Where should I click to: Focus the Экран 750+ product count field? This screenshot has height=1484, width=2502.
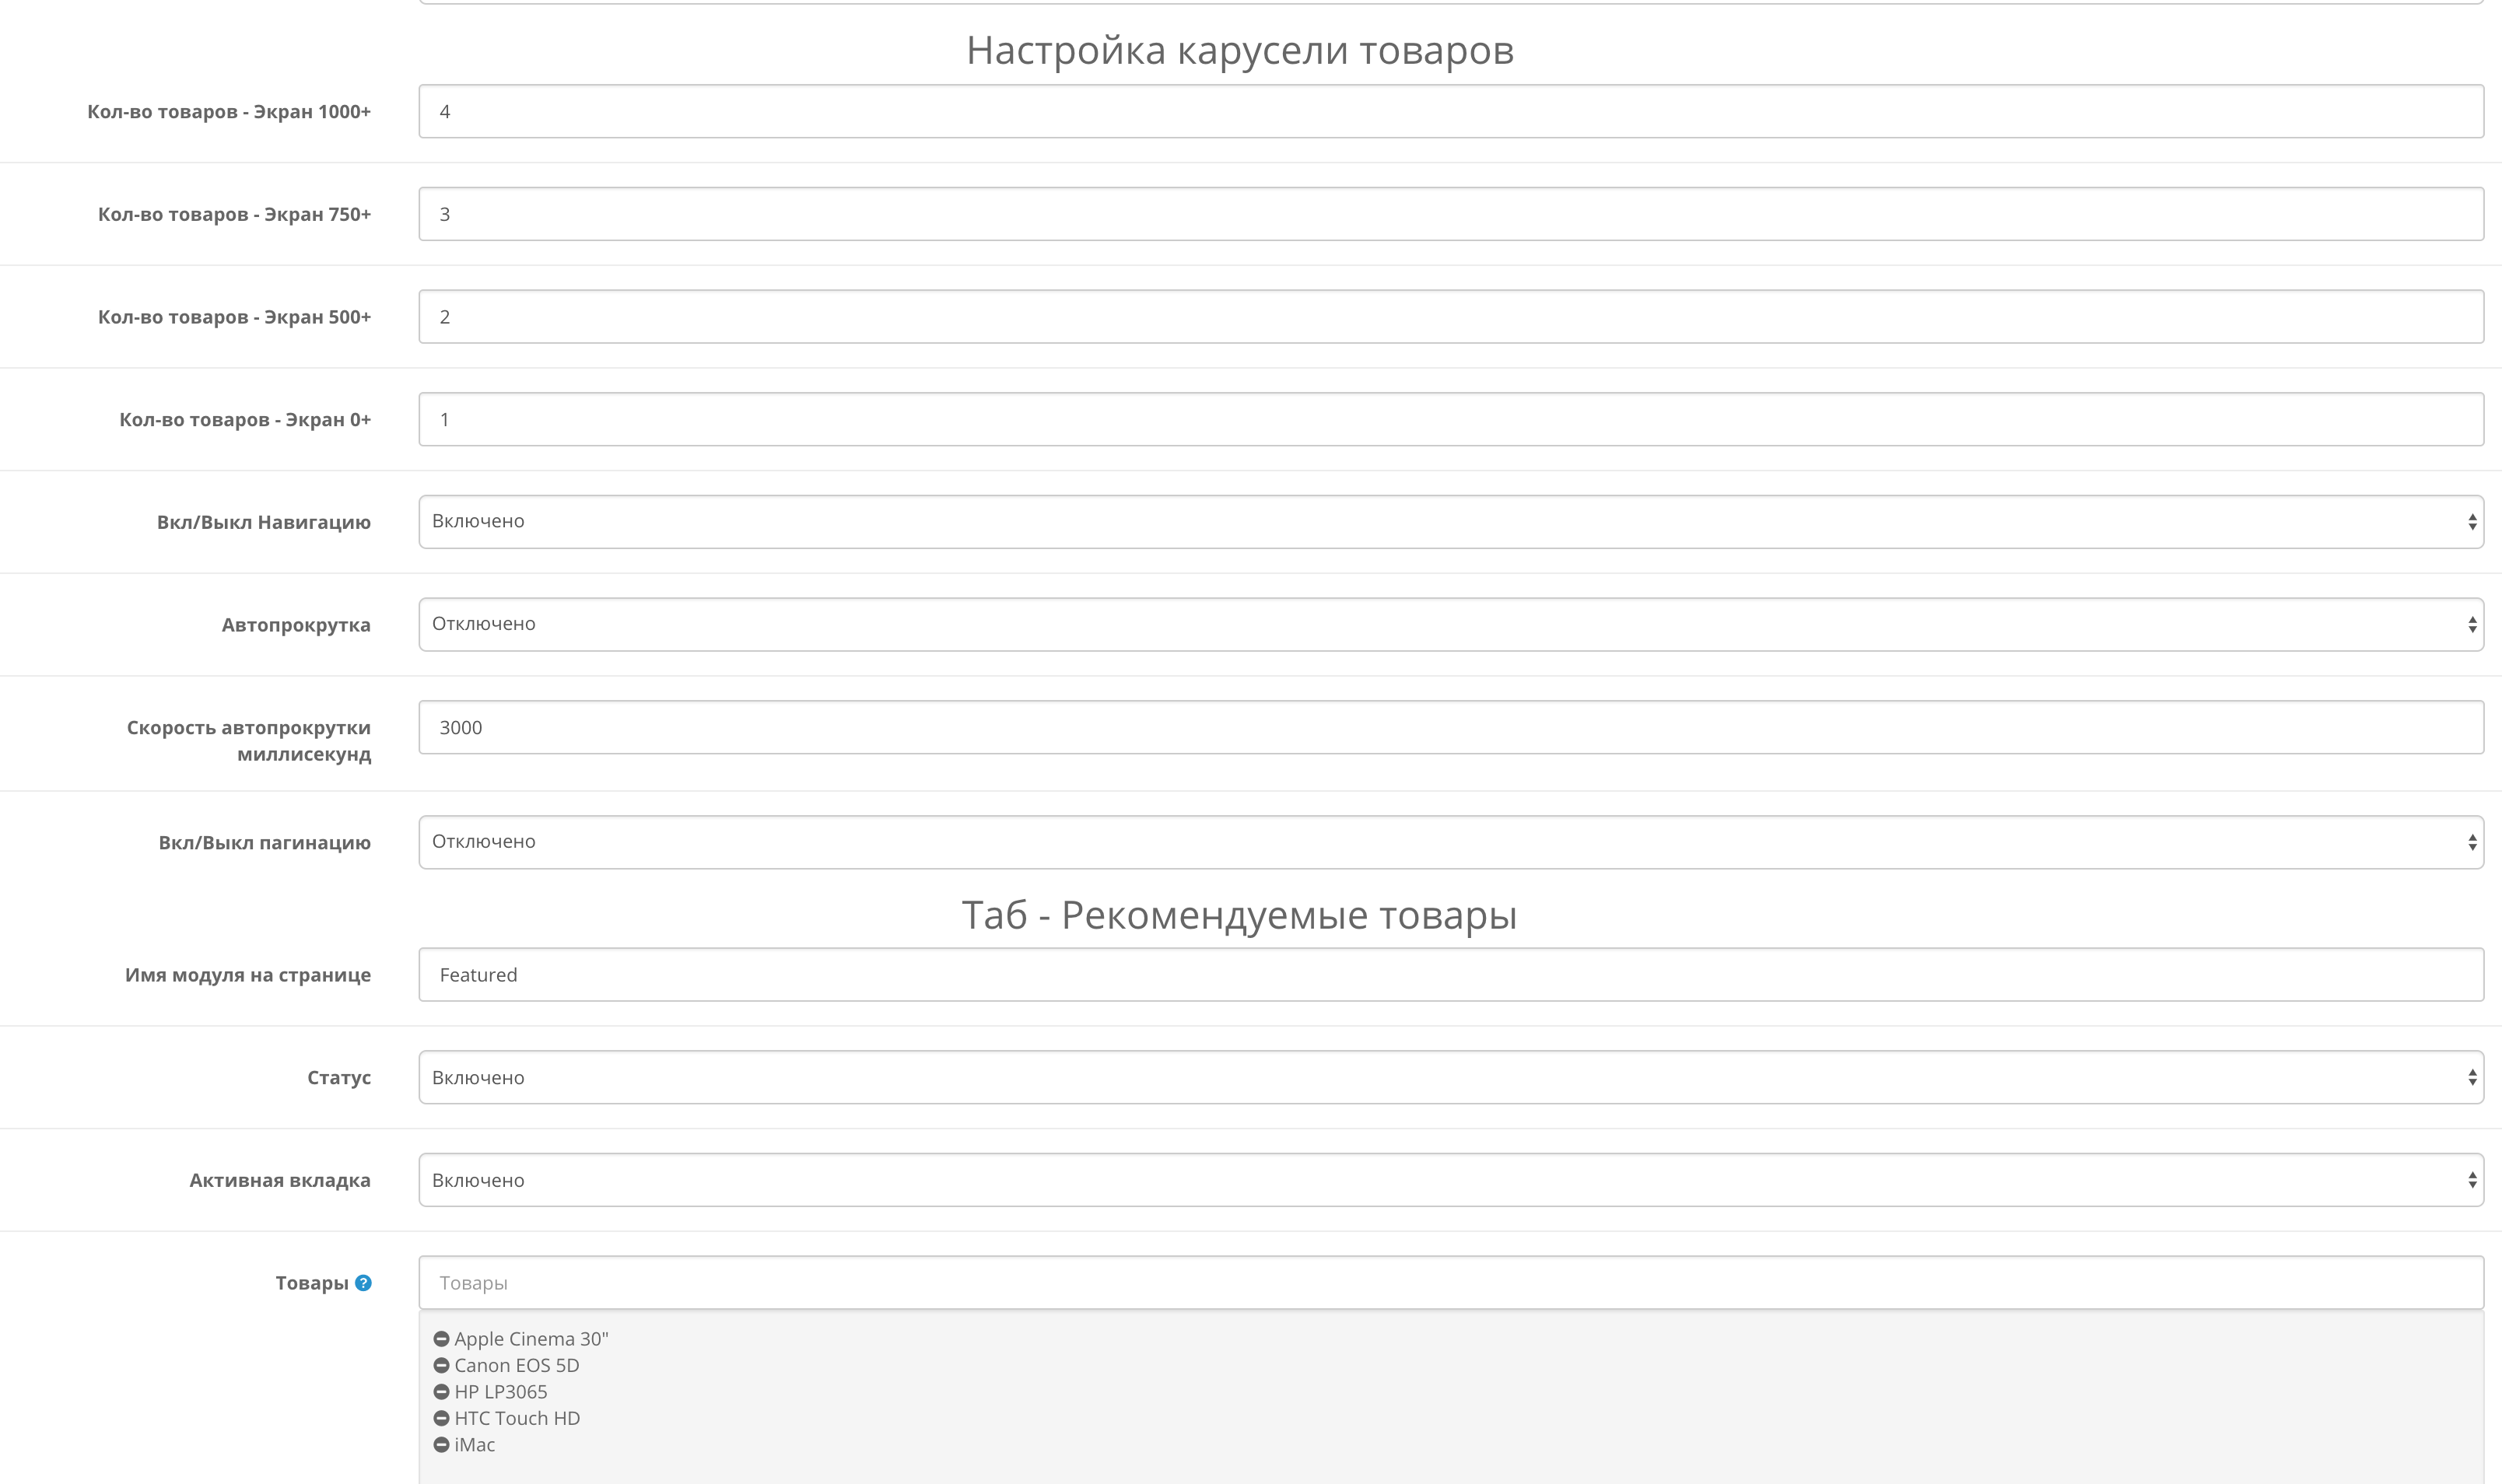(x=1451, y=214)
